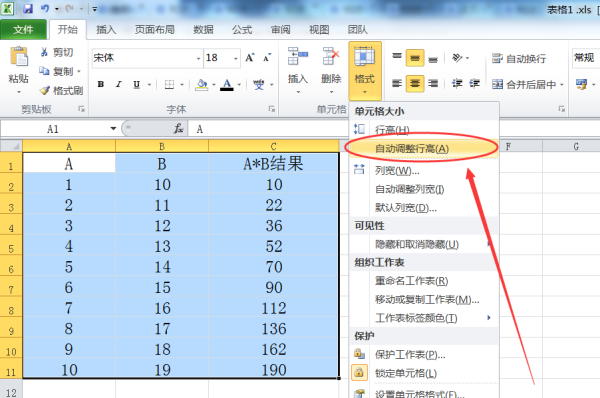Switch to the Formulas (公式) tab
600x398 pixels.
coord(242,29)
